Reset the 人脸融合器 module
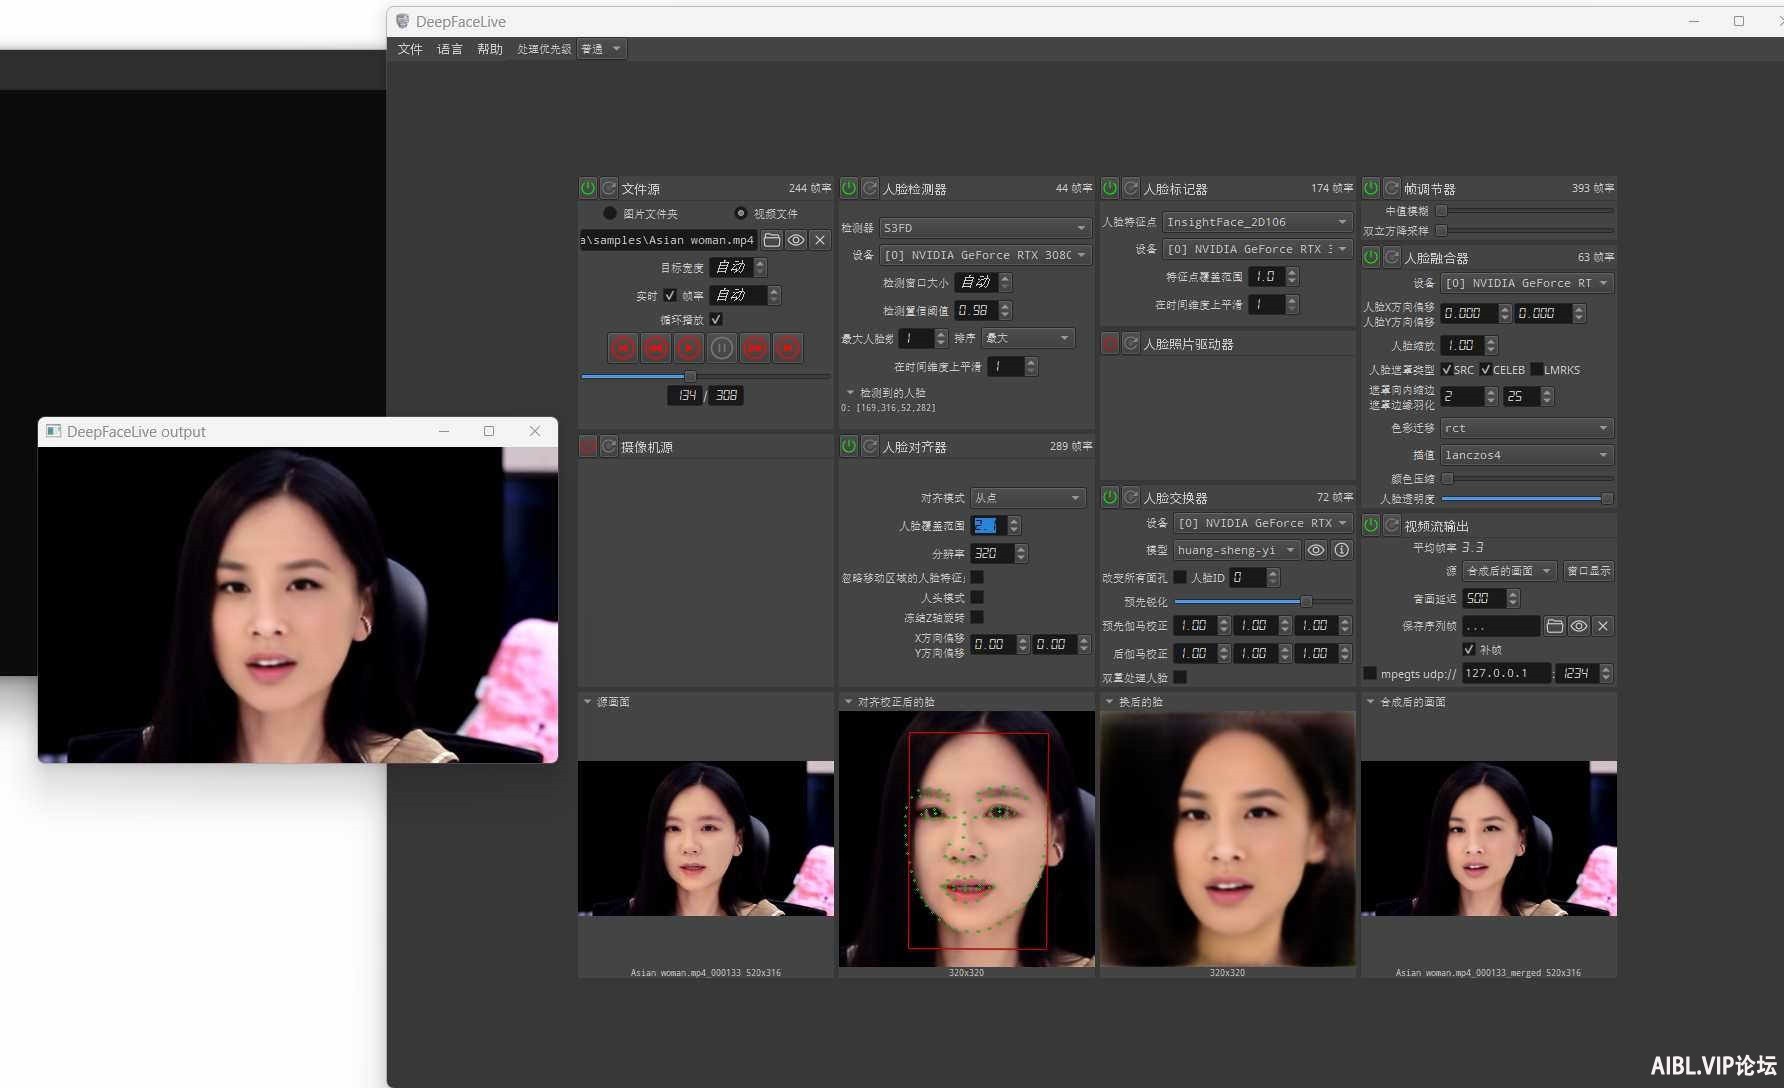1784x1088 pixels. (1392, 257)
